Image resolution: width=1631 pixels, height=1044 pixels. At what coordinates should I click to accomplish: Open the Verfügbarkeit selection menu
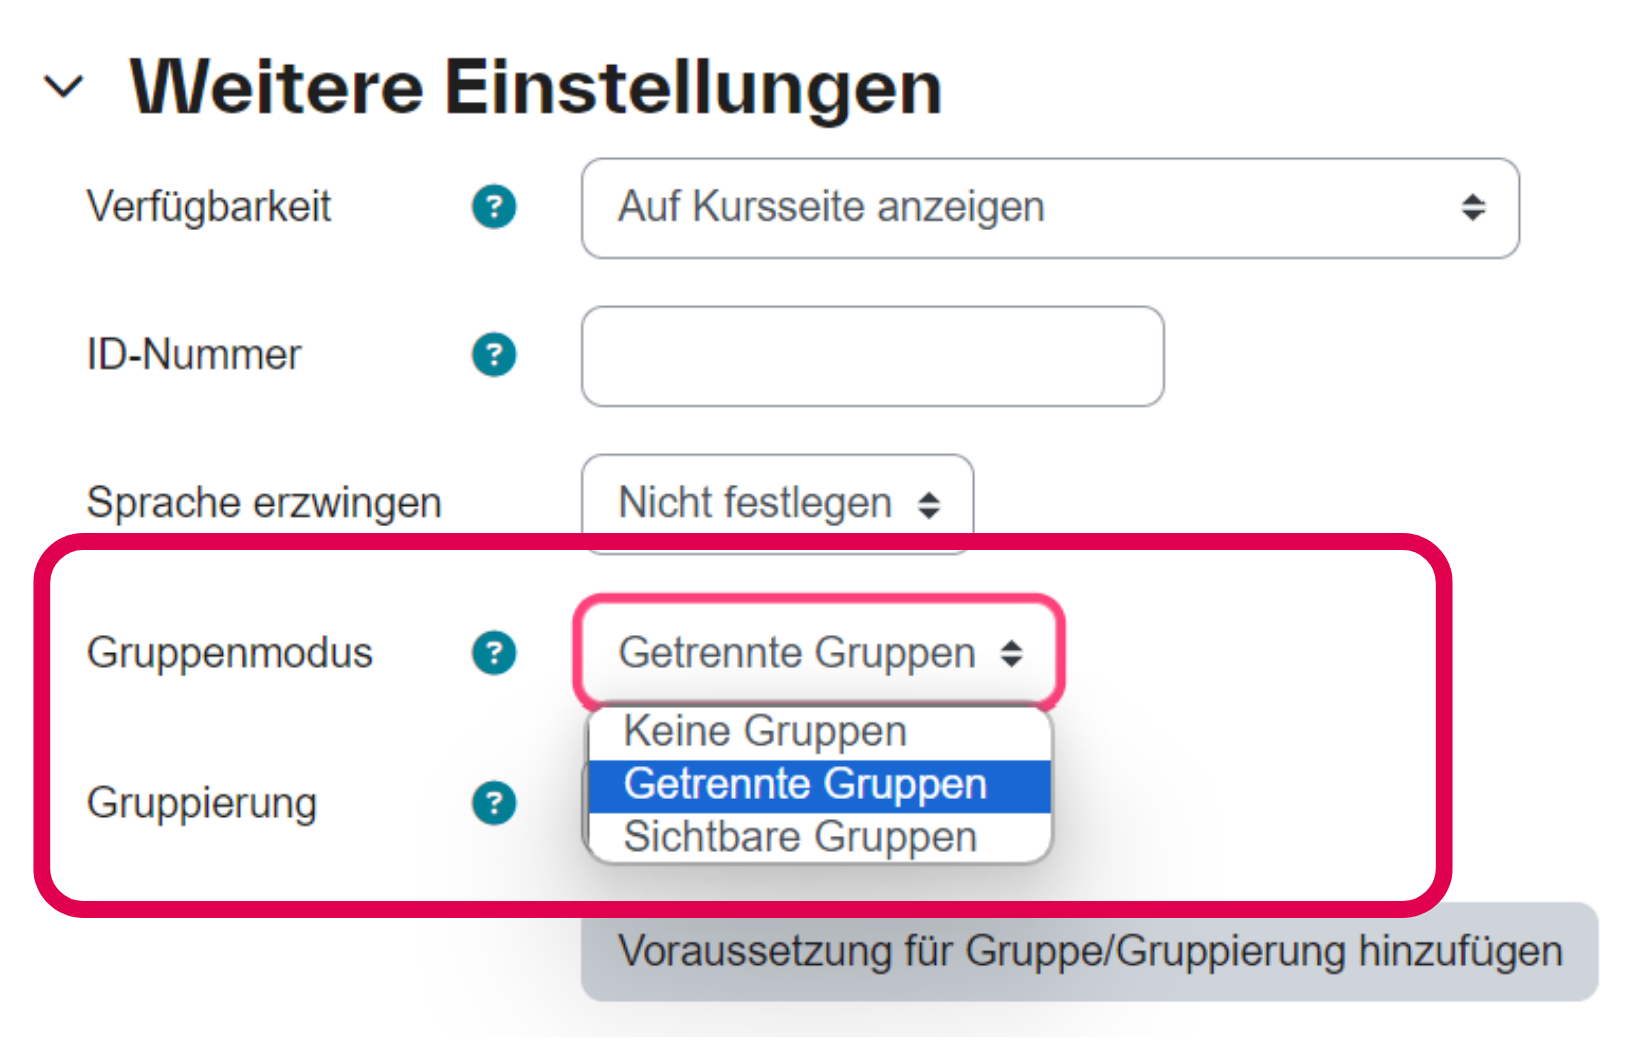(x=1050, y=207)
